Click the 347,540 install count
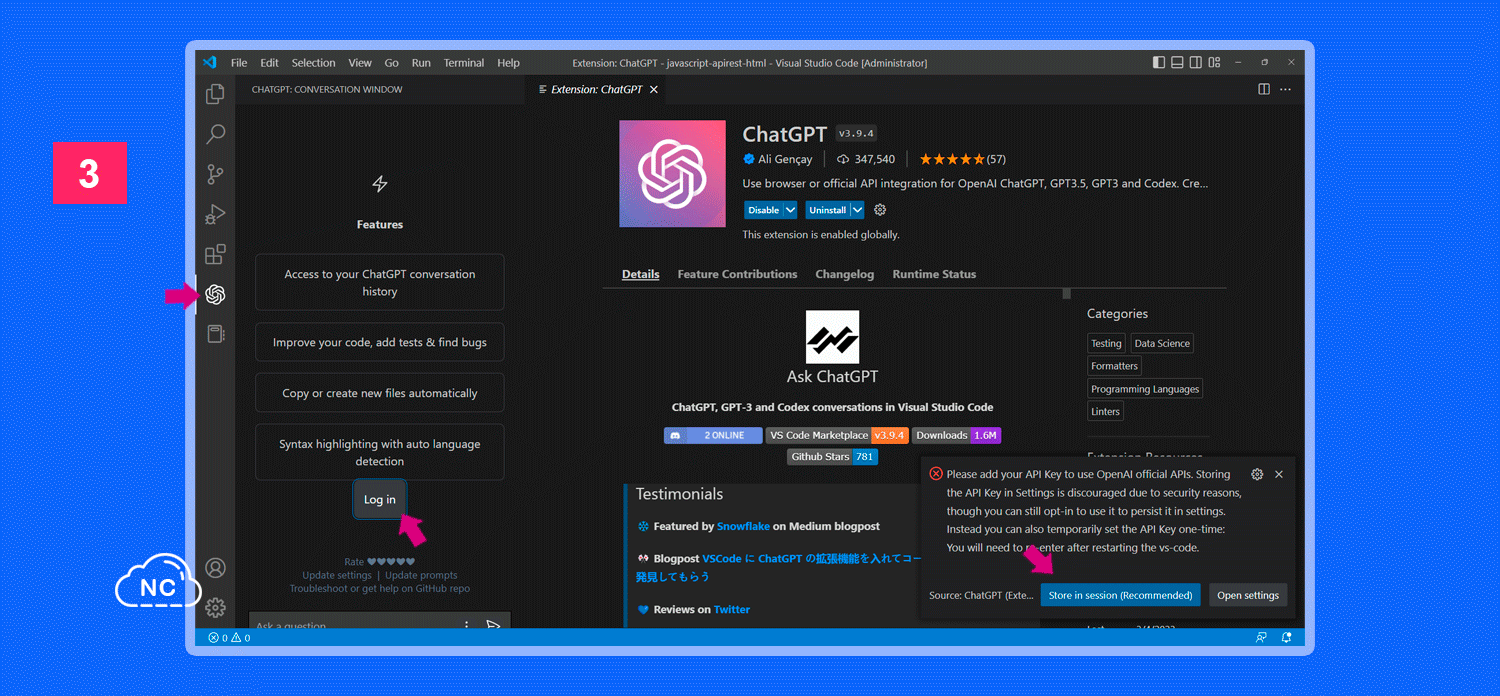The height and width of the screenshot is (696, 1500). click(x=866, y=159)
